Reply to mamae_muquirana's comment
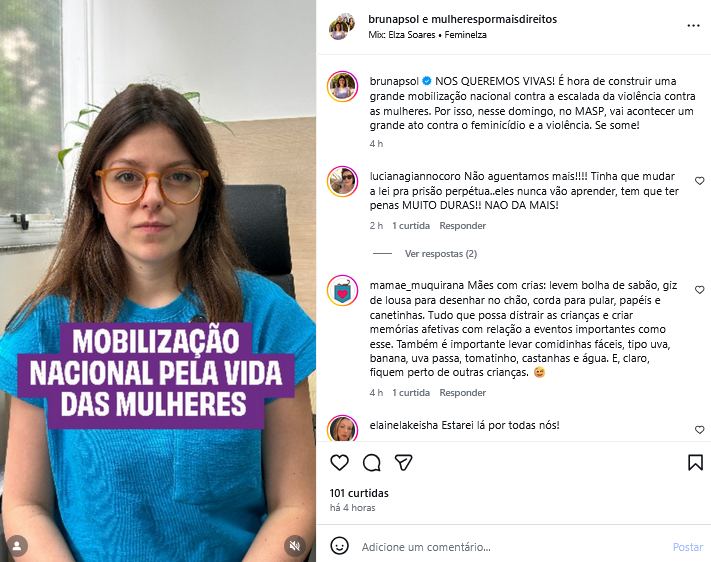Viewport: 711px width, 562px height. (x=463, y=392)
